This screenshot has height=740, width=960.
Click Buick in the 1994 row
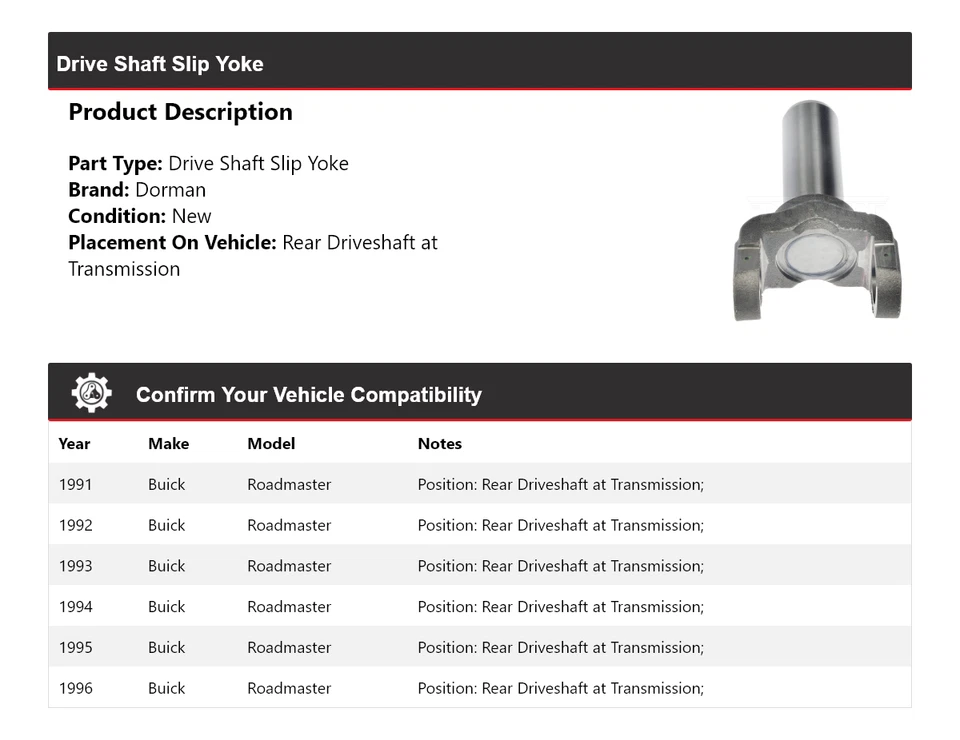pyautogui.click(x=167, y=607)
